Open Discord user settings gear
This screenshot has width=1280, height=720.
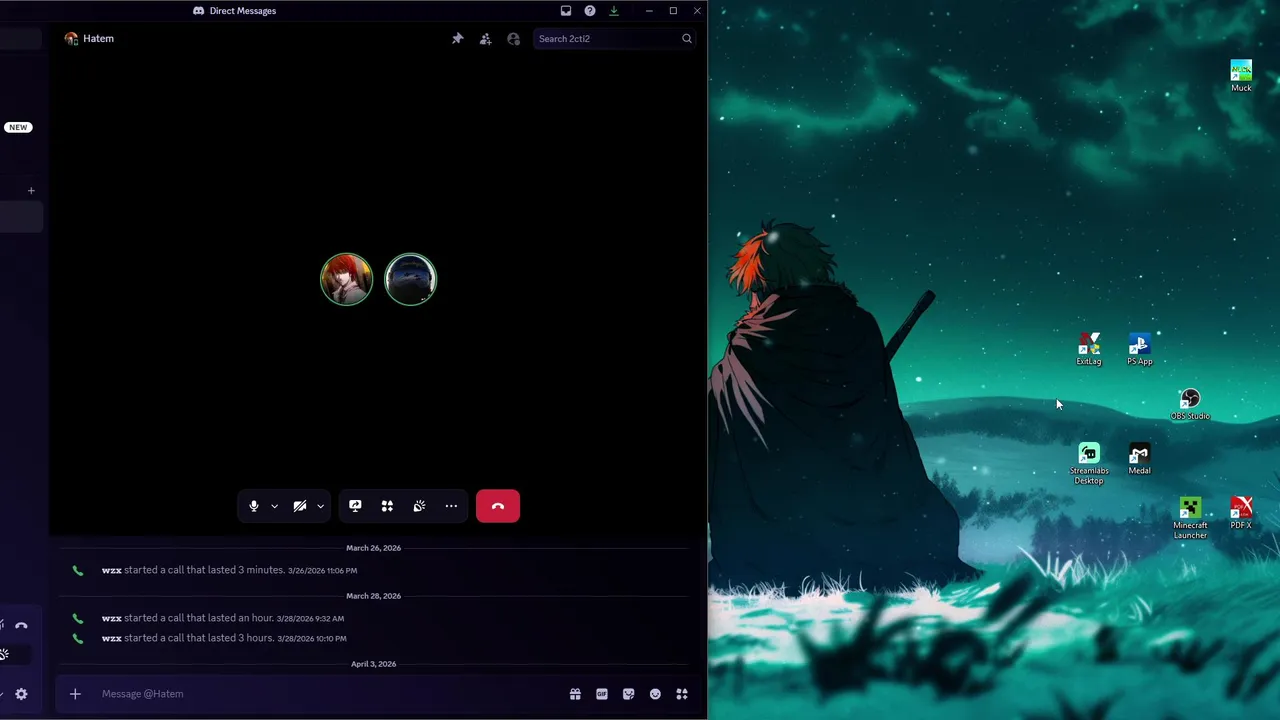pos(21,694)
